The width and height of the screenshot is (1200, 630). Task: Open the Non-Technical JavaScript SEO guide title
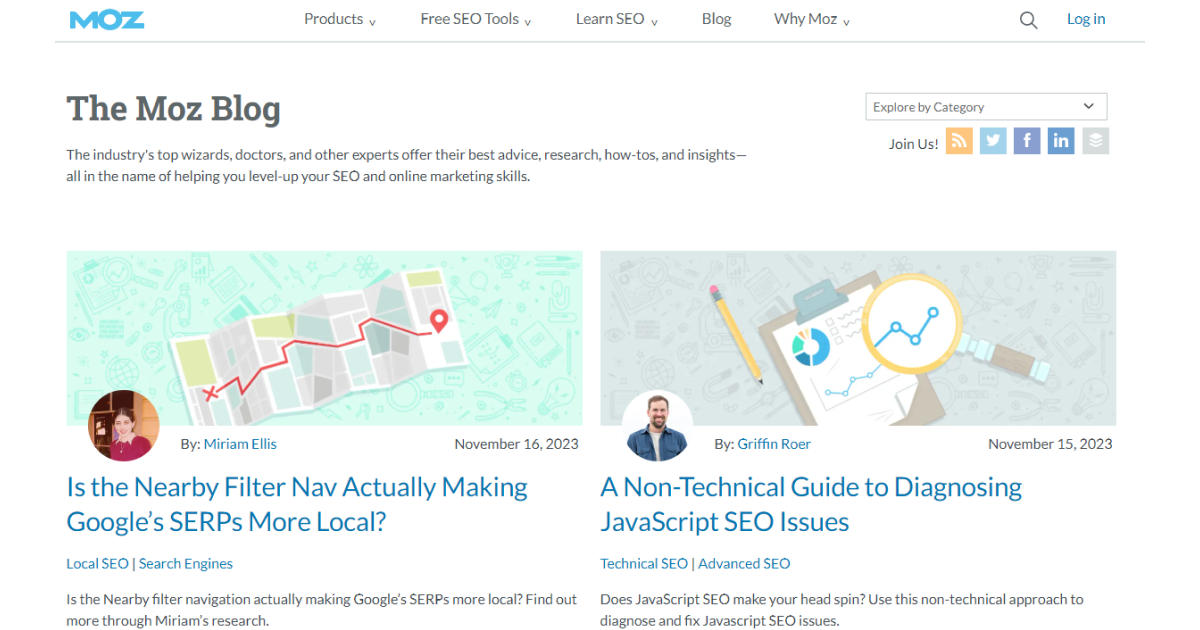(811, 504)
